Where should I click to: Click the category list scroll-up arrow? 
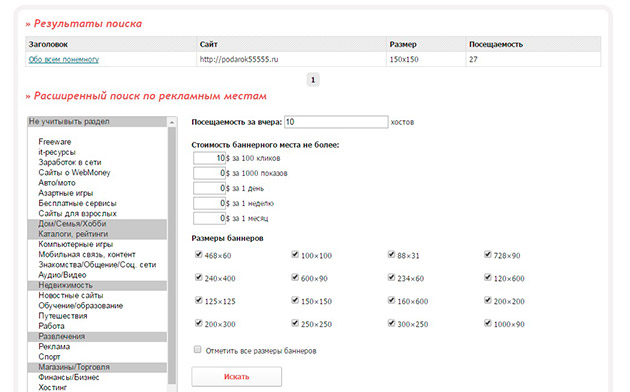[x=172, y=122]
